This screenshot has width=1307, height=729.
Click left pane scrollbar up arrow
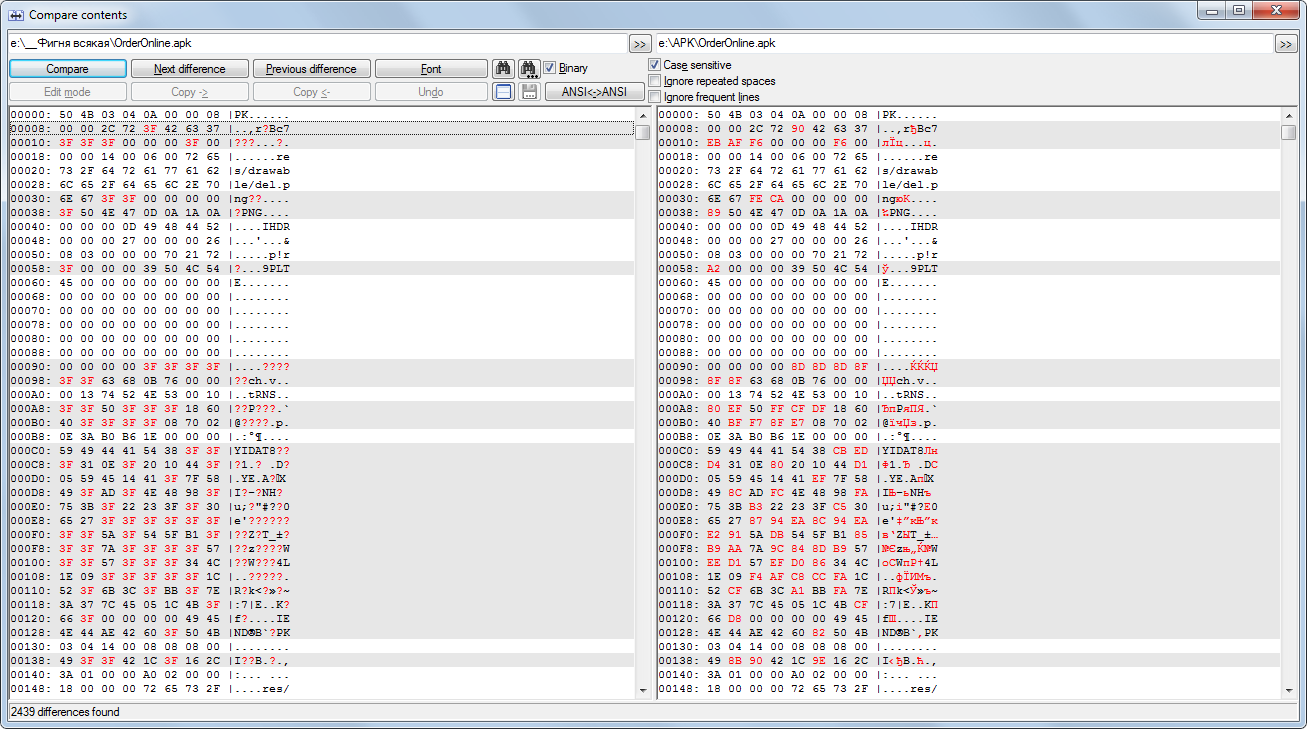(643, 115)
